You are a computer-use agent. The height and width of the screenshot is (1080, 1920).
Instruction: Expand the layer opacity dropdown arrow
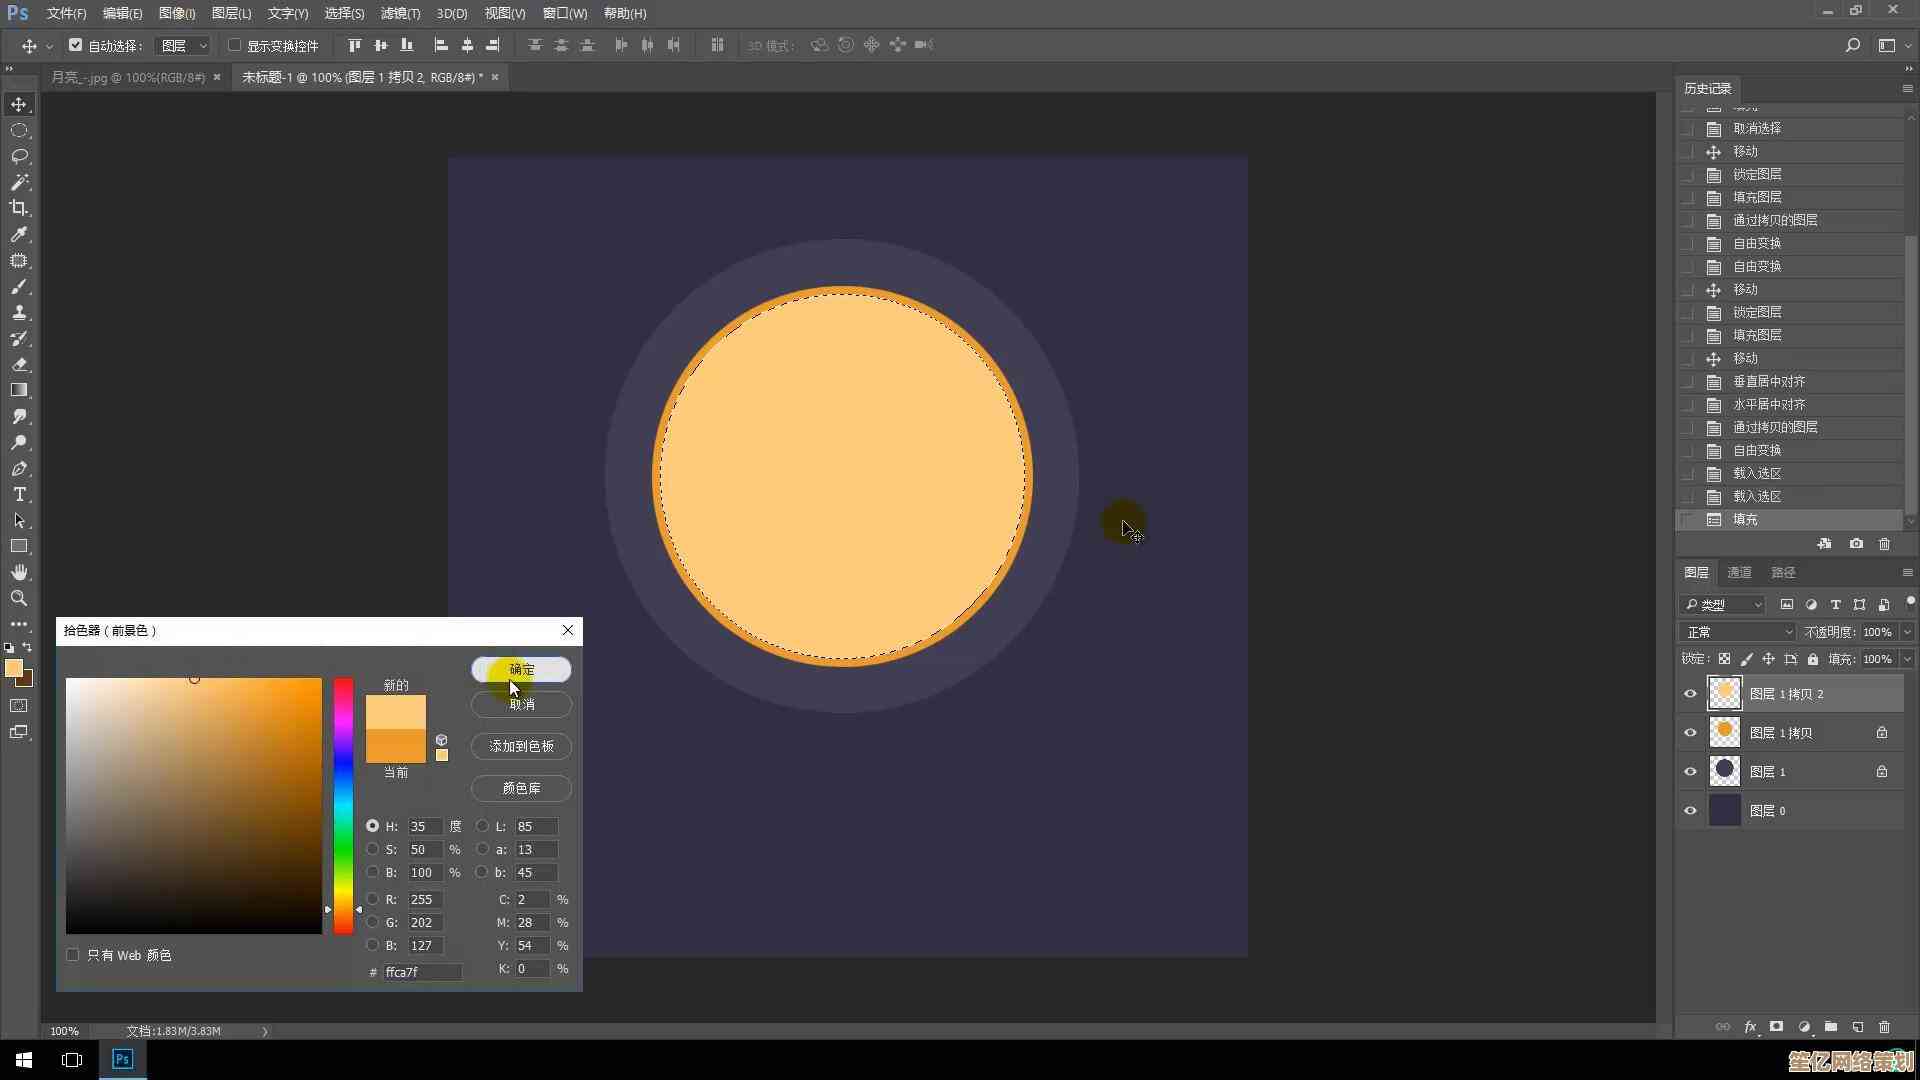1907,632
